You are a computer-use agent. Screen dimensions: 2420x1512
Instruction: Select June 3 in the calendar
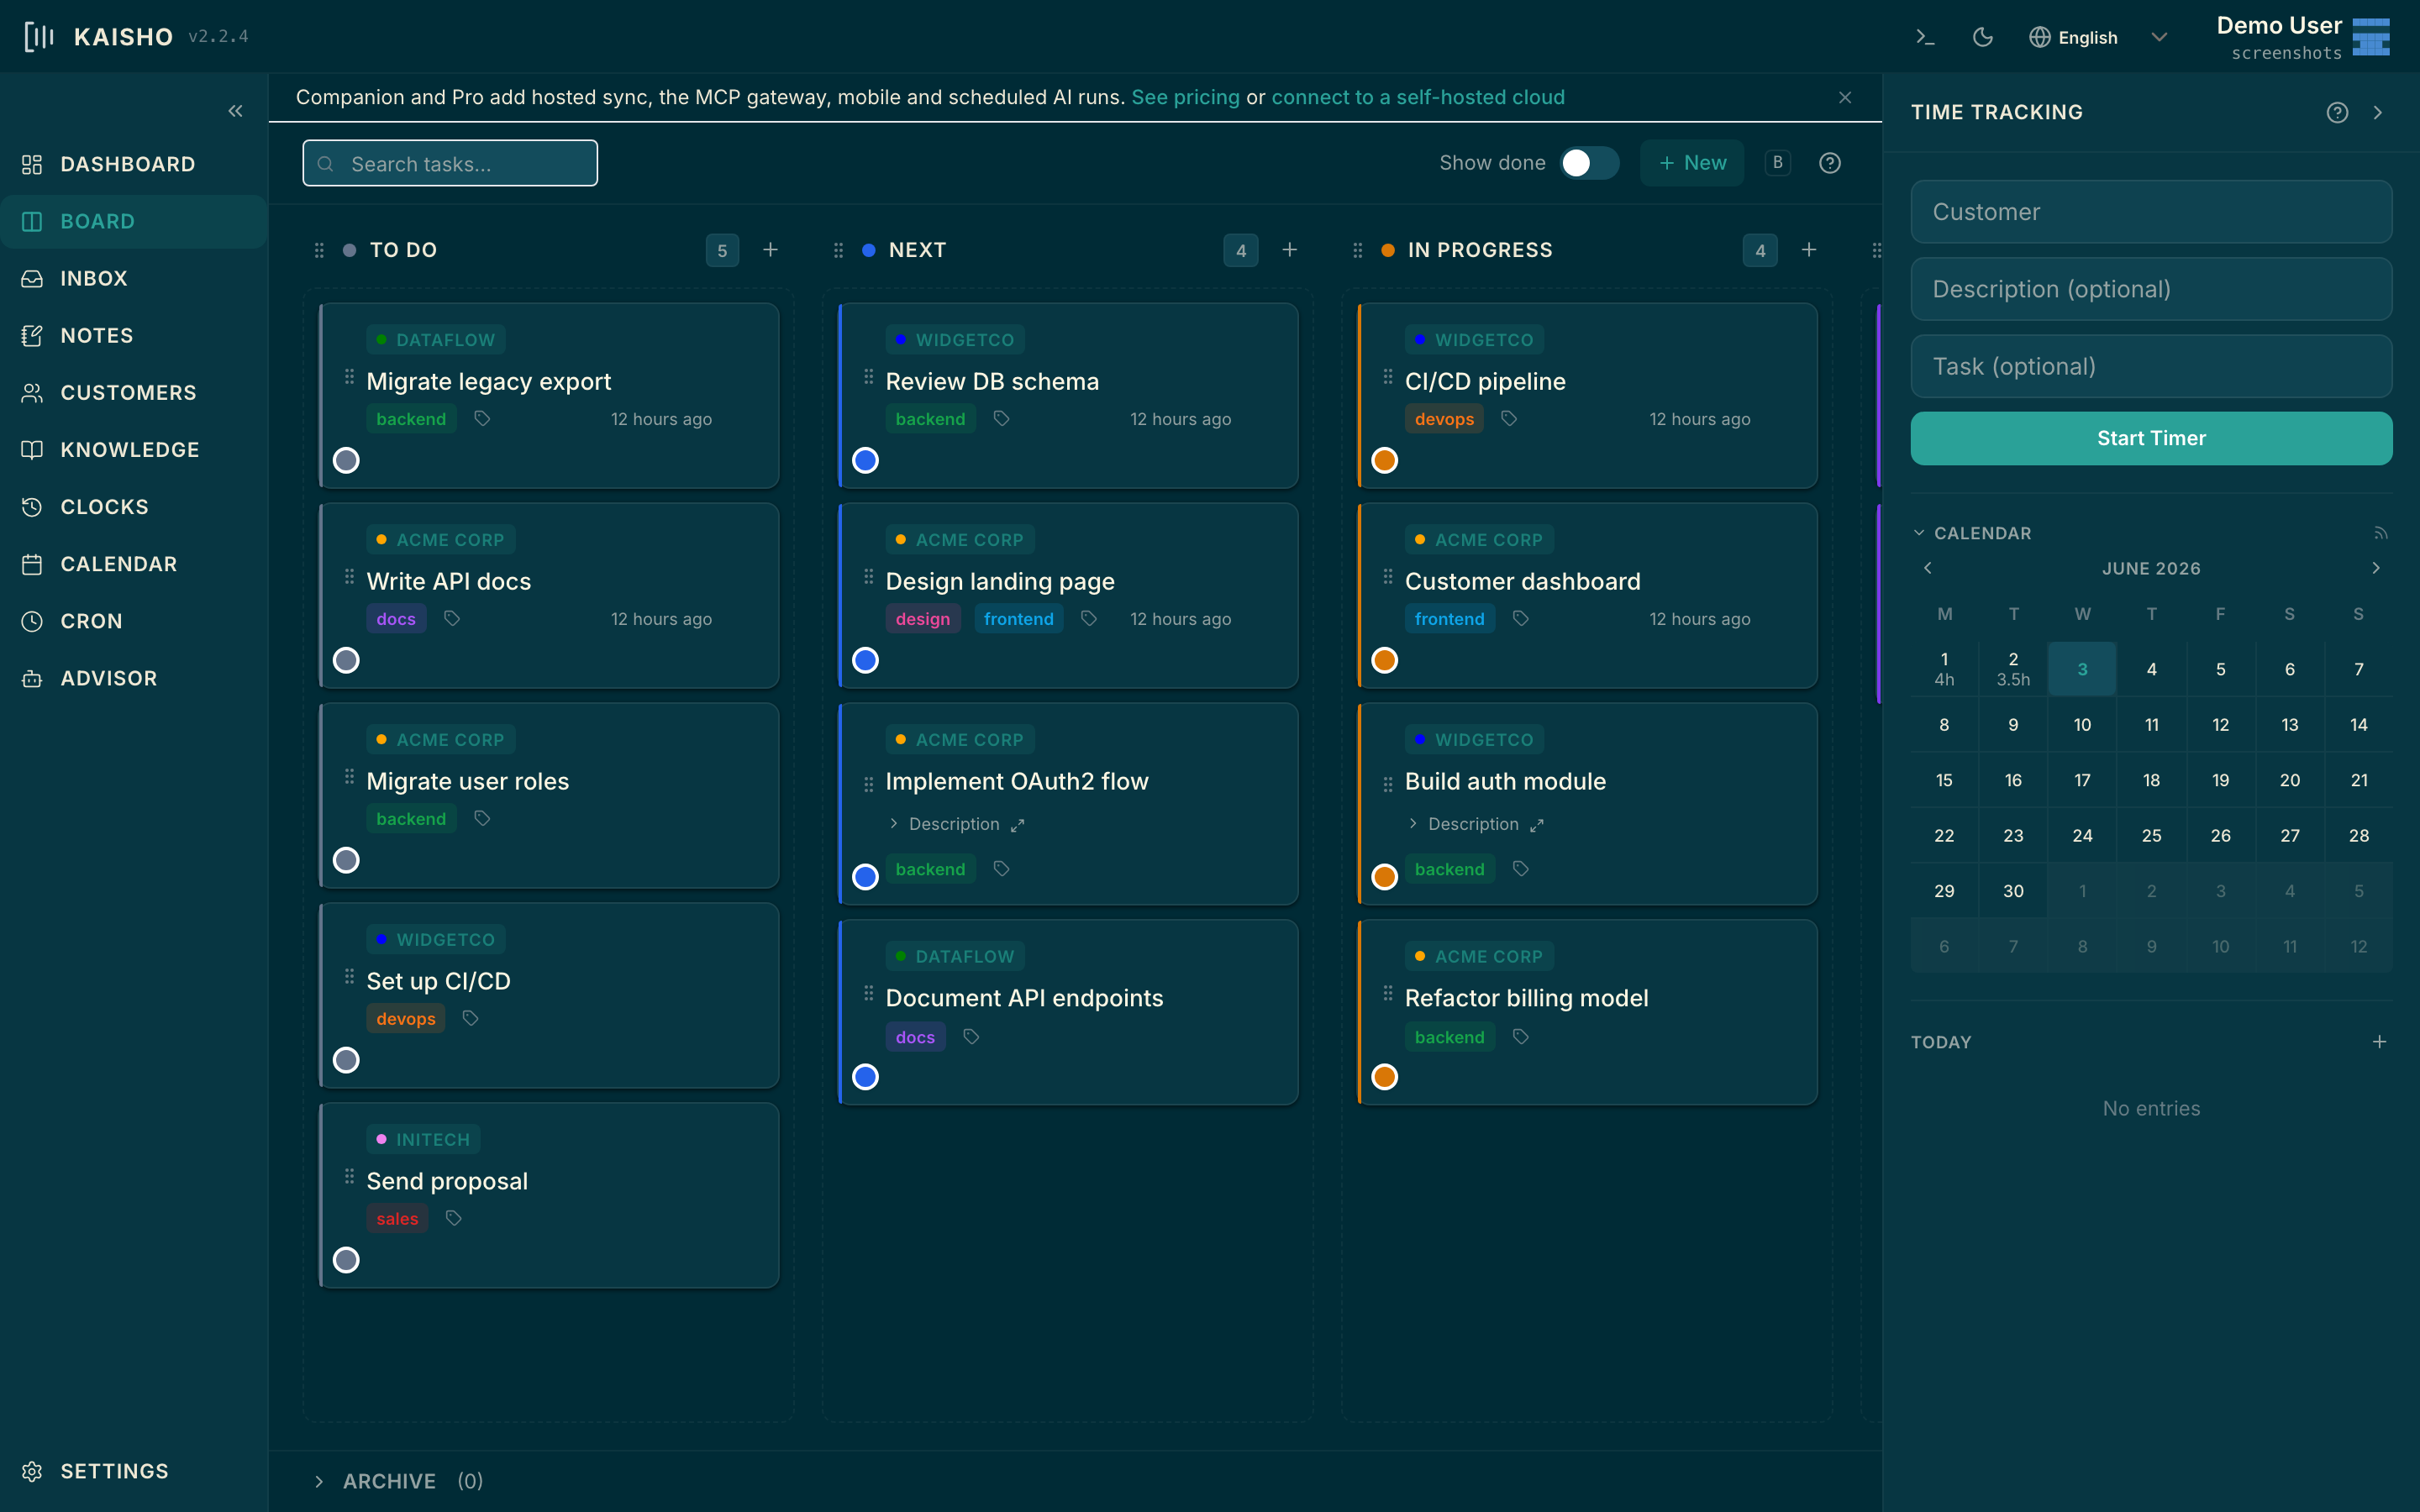click(2082, 669)
